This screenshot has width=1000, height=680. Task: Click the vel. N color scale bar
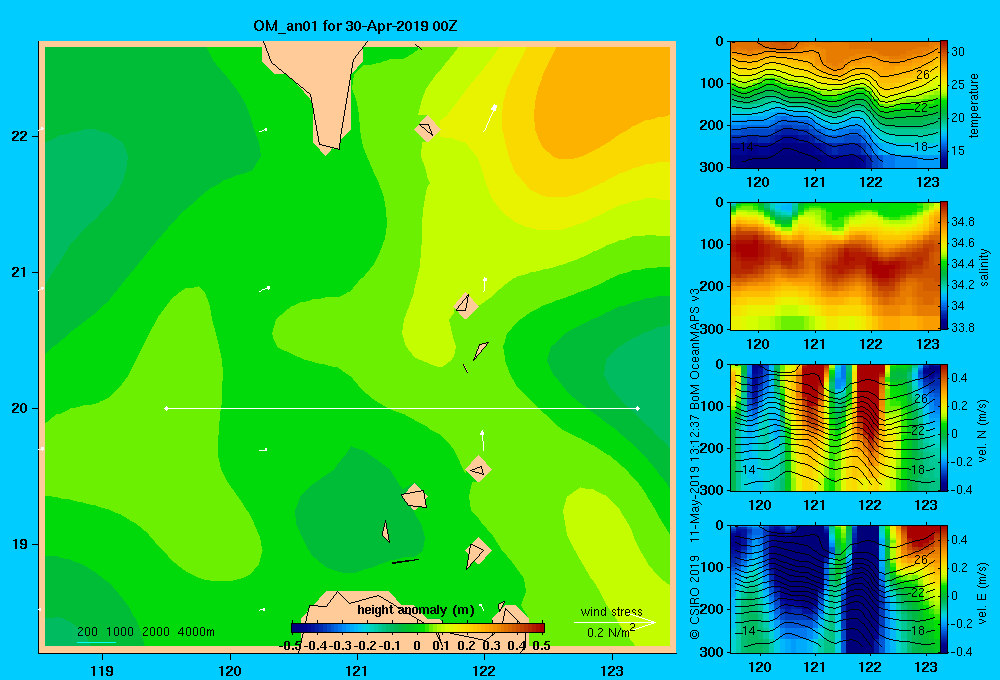(943, 427)
